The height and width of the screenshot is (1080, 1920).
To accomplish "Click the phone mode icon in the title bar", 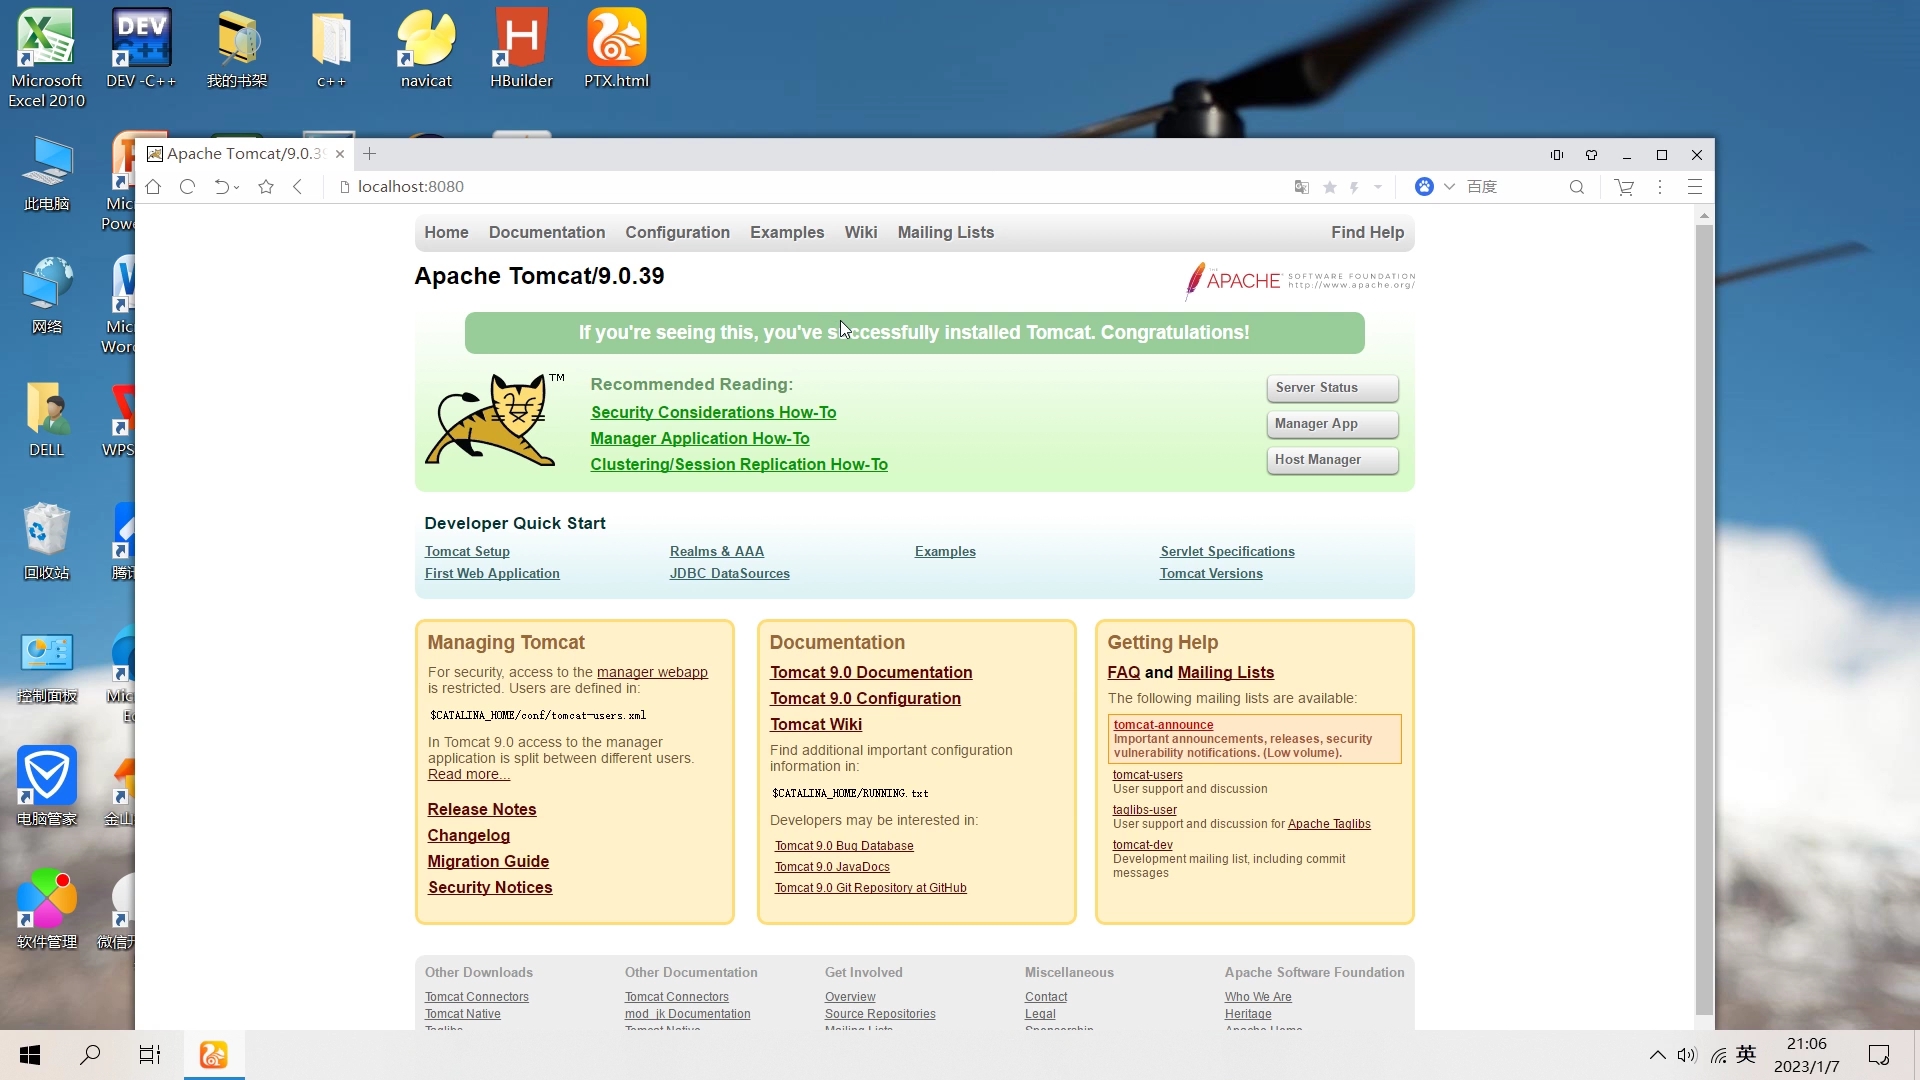I will point(1557,155).
